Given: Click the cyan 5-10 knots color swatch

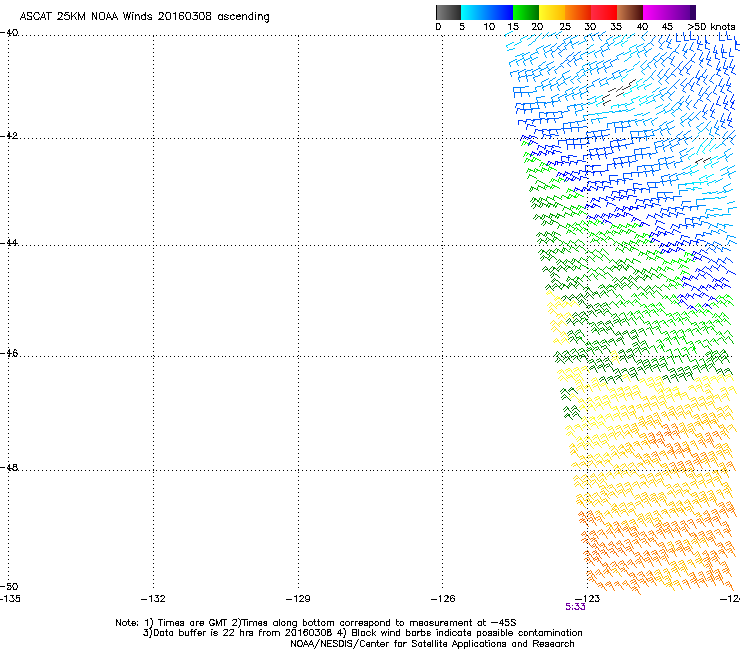Looking at the screenshot, I should click(x=473, y=12).
